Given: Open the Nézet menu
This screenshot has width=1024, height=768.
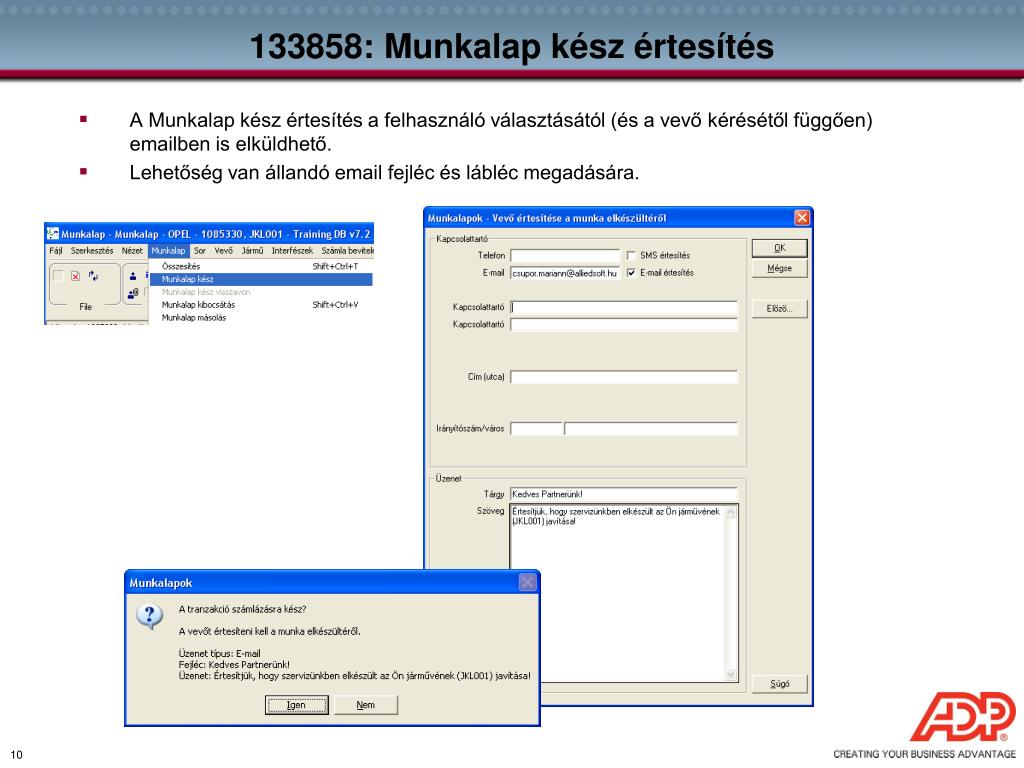Looking at the screenshot, I should pos(132,251).
